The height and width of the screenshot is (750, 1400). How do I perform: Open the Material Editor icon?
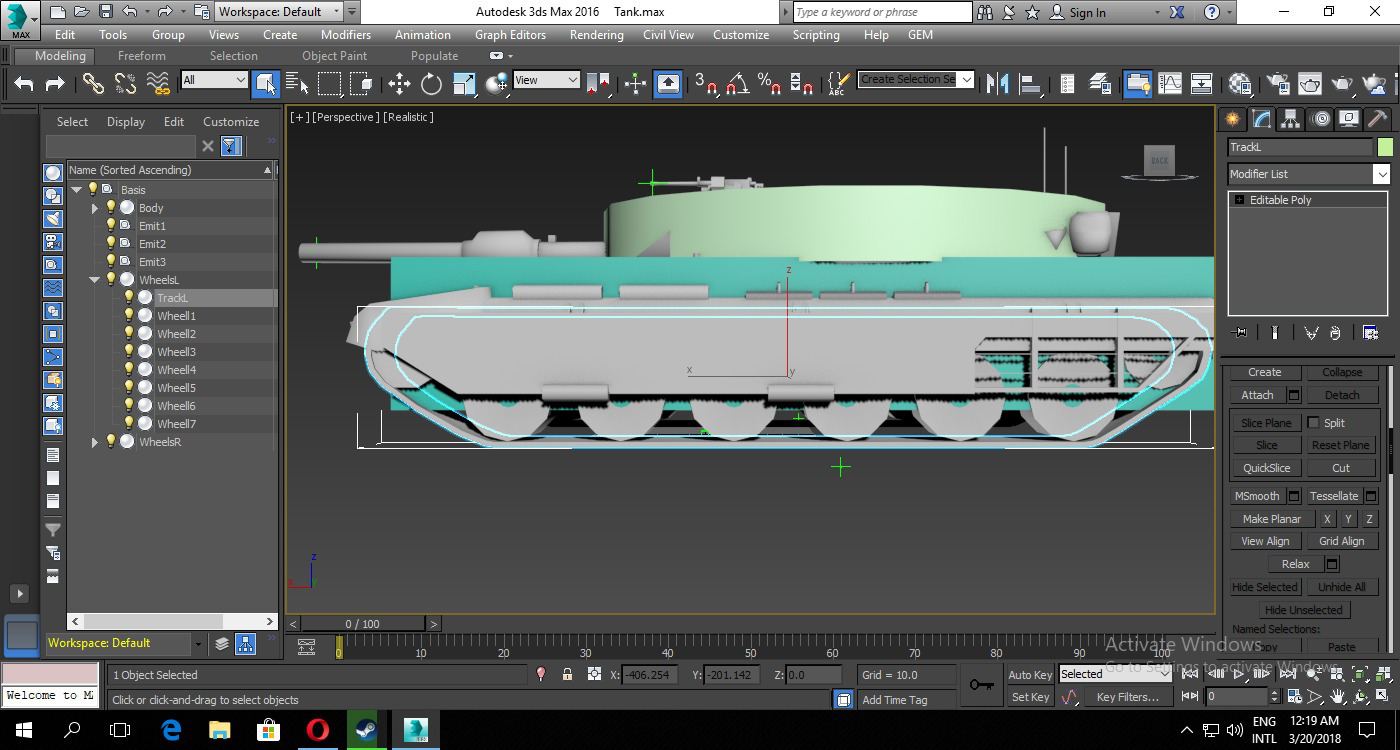tap(1240, 83)
